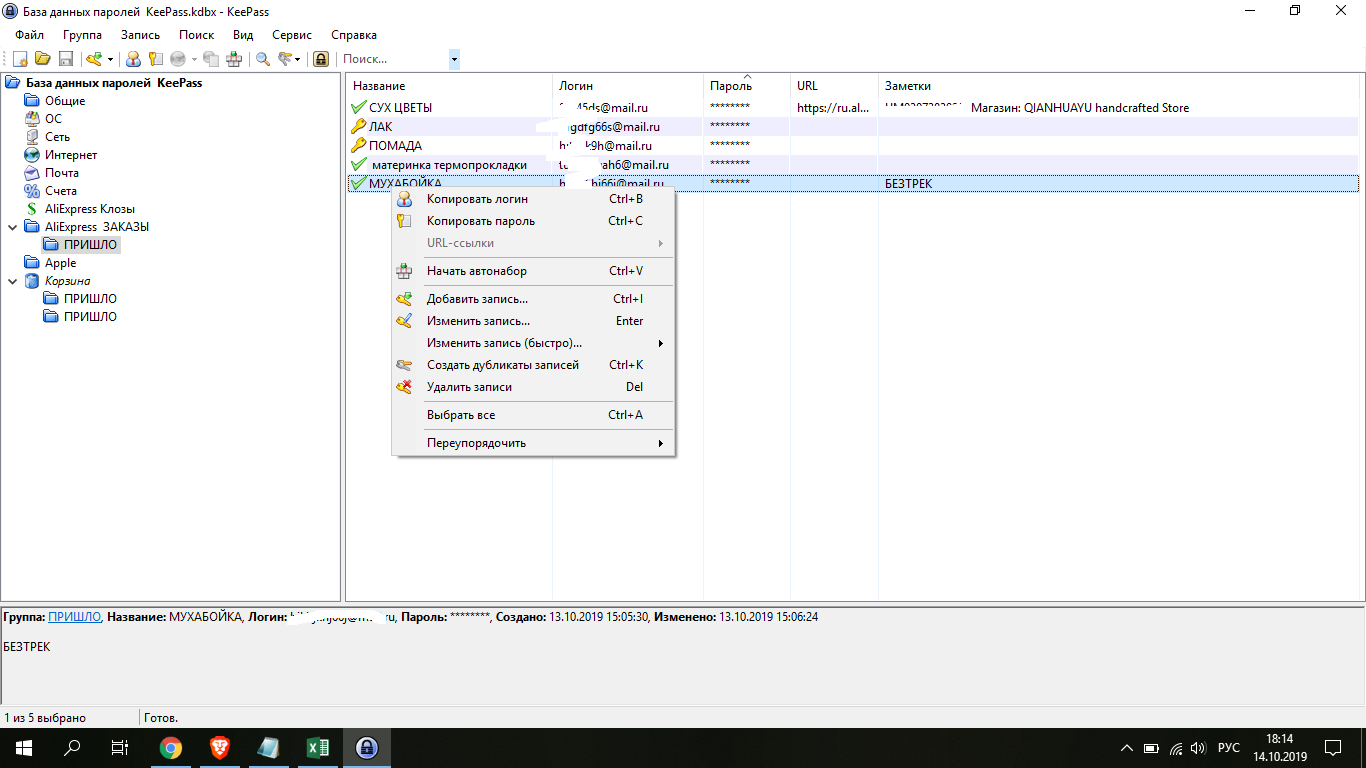
Task: Open the Вид menu
Action: click(x=243, y=35)
